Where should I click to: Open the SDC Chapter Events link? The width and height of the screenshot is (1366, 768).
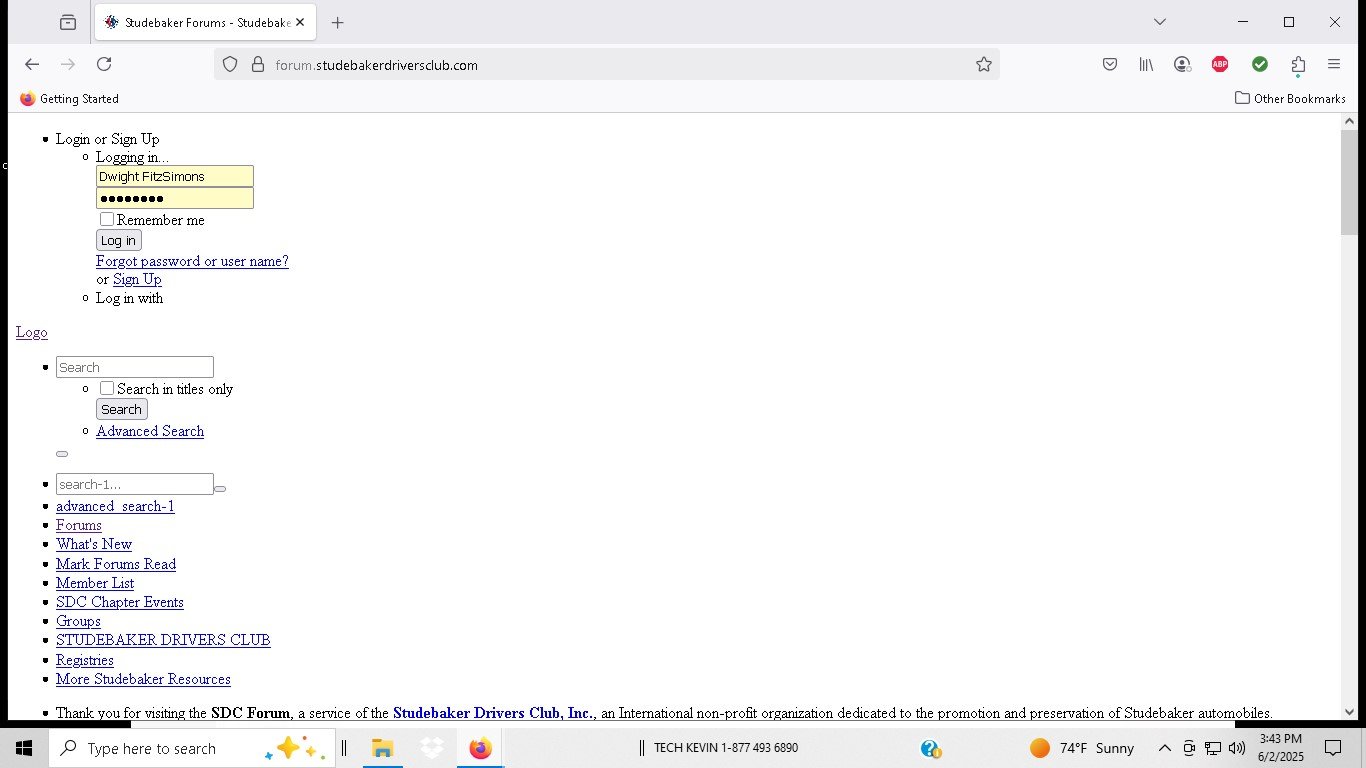click(x=120, y=602)
